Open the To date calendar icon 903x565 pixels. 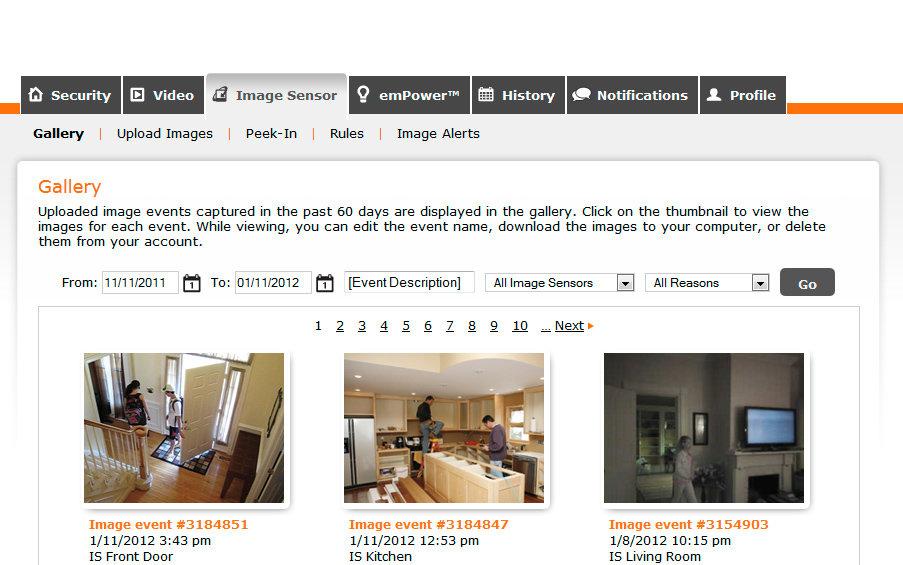coord(325,283)
